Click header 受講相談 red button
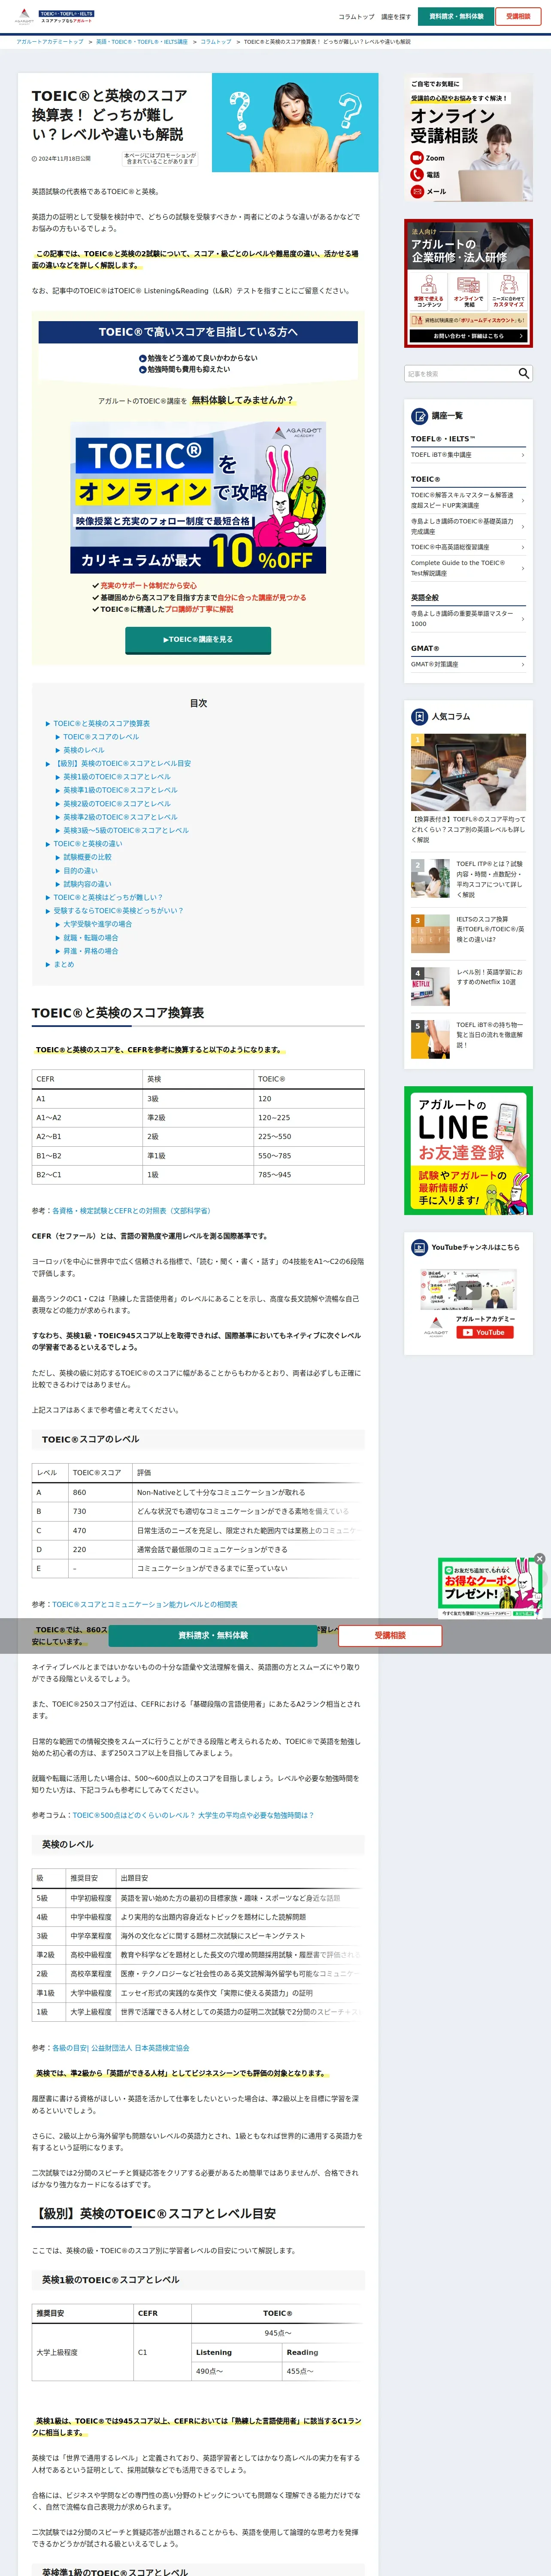Screen dimensions: 551x2576 (518, 16)
